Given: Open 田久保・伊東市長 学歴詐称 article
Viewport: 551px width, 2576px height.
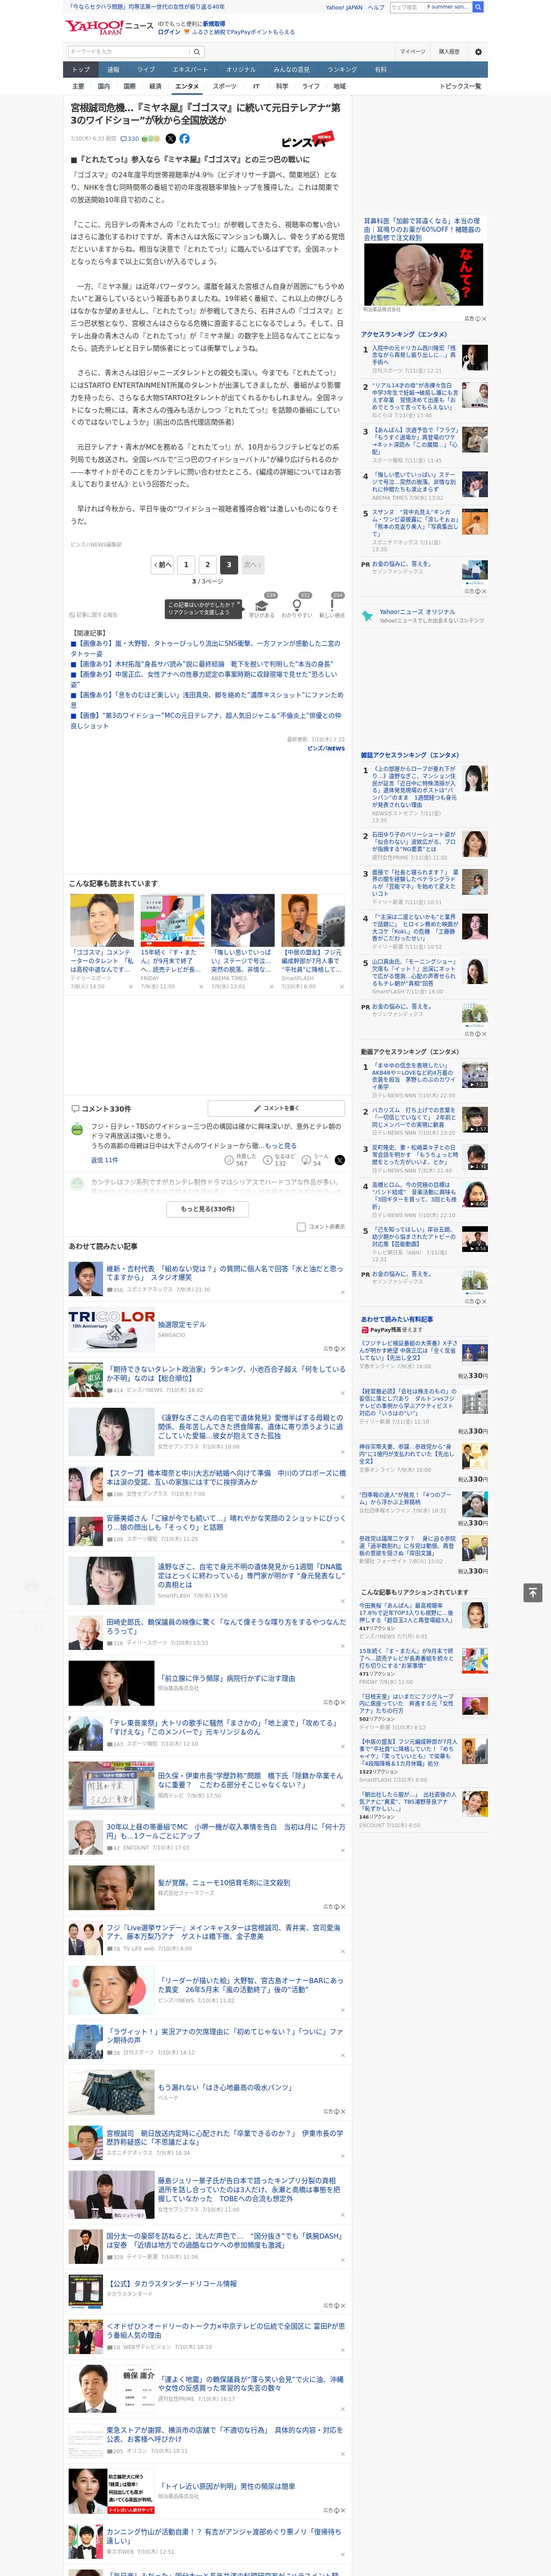Looking at the screenshot, I should tap(250, 1780).
